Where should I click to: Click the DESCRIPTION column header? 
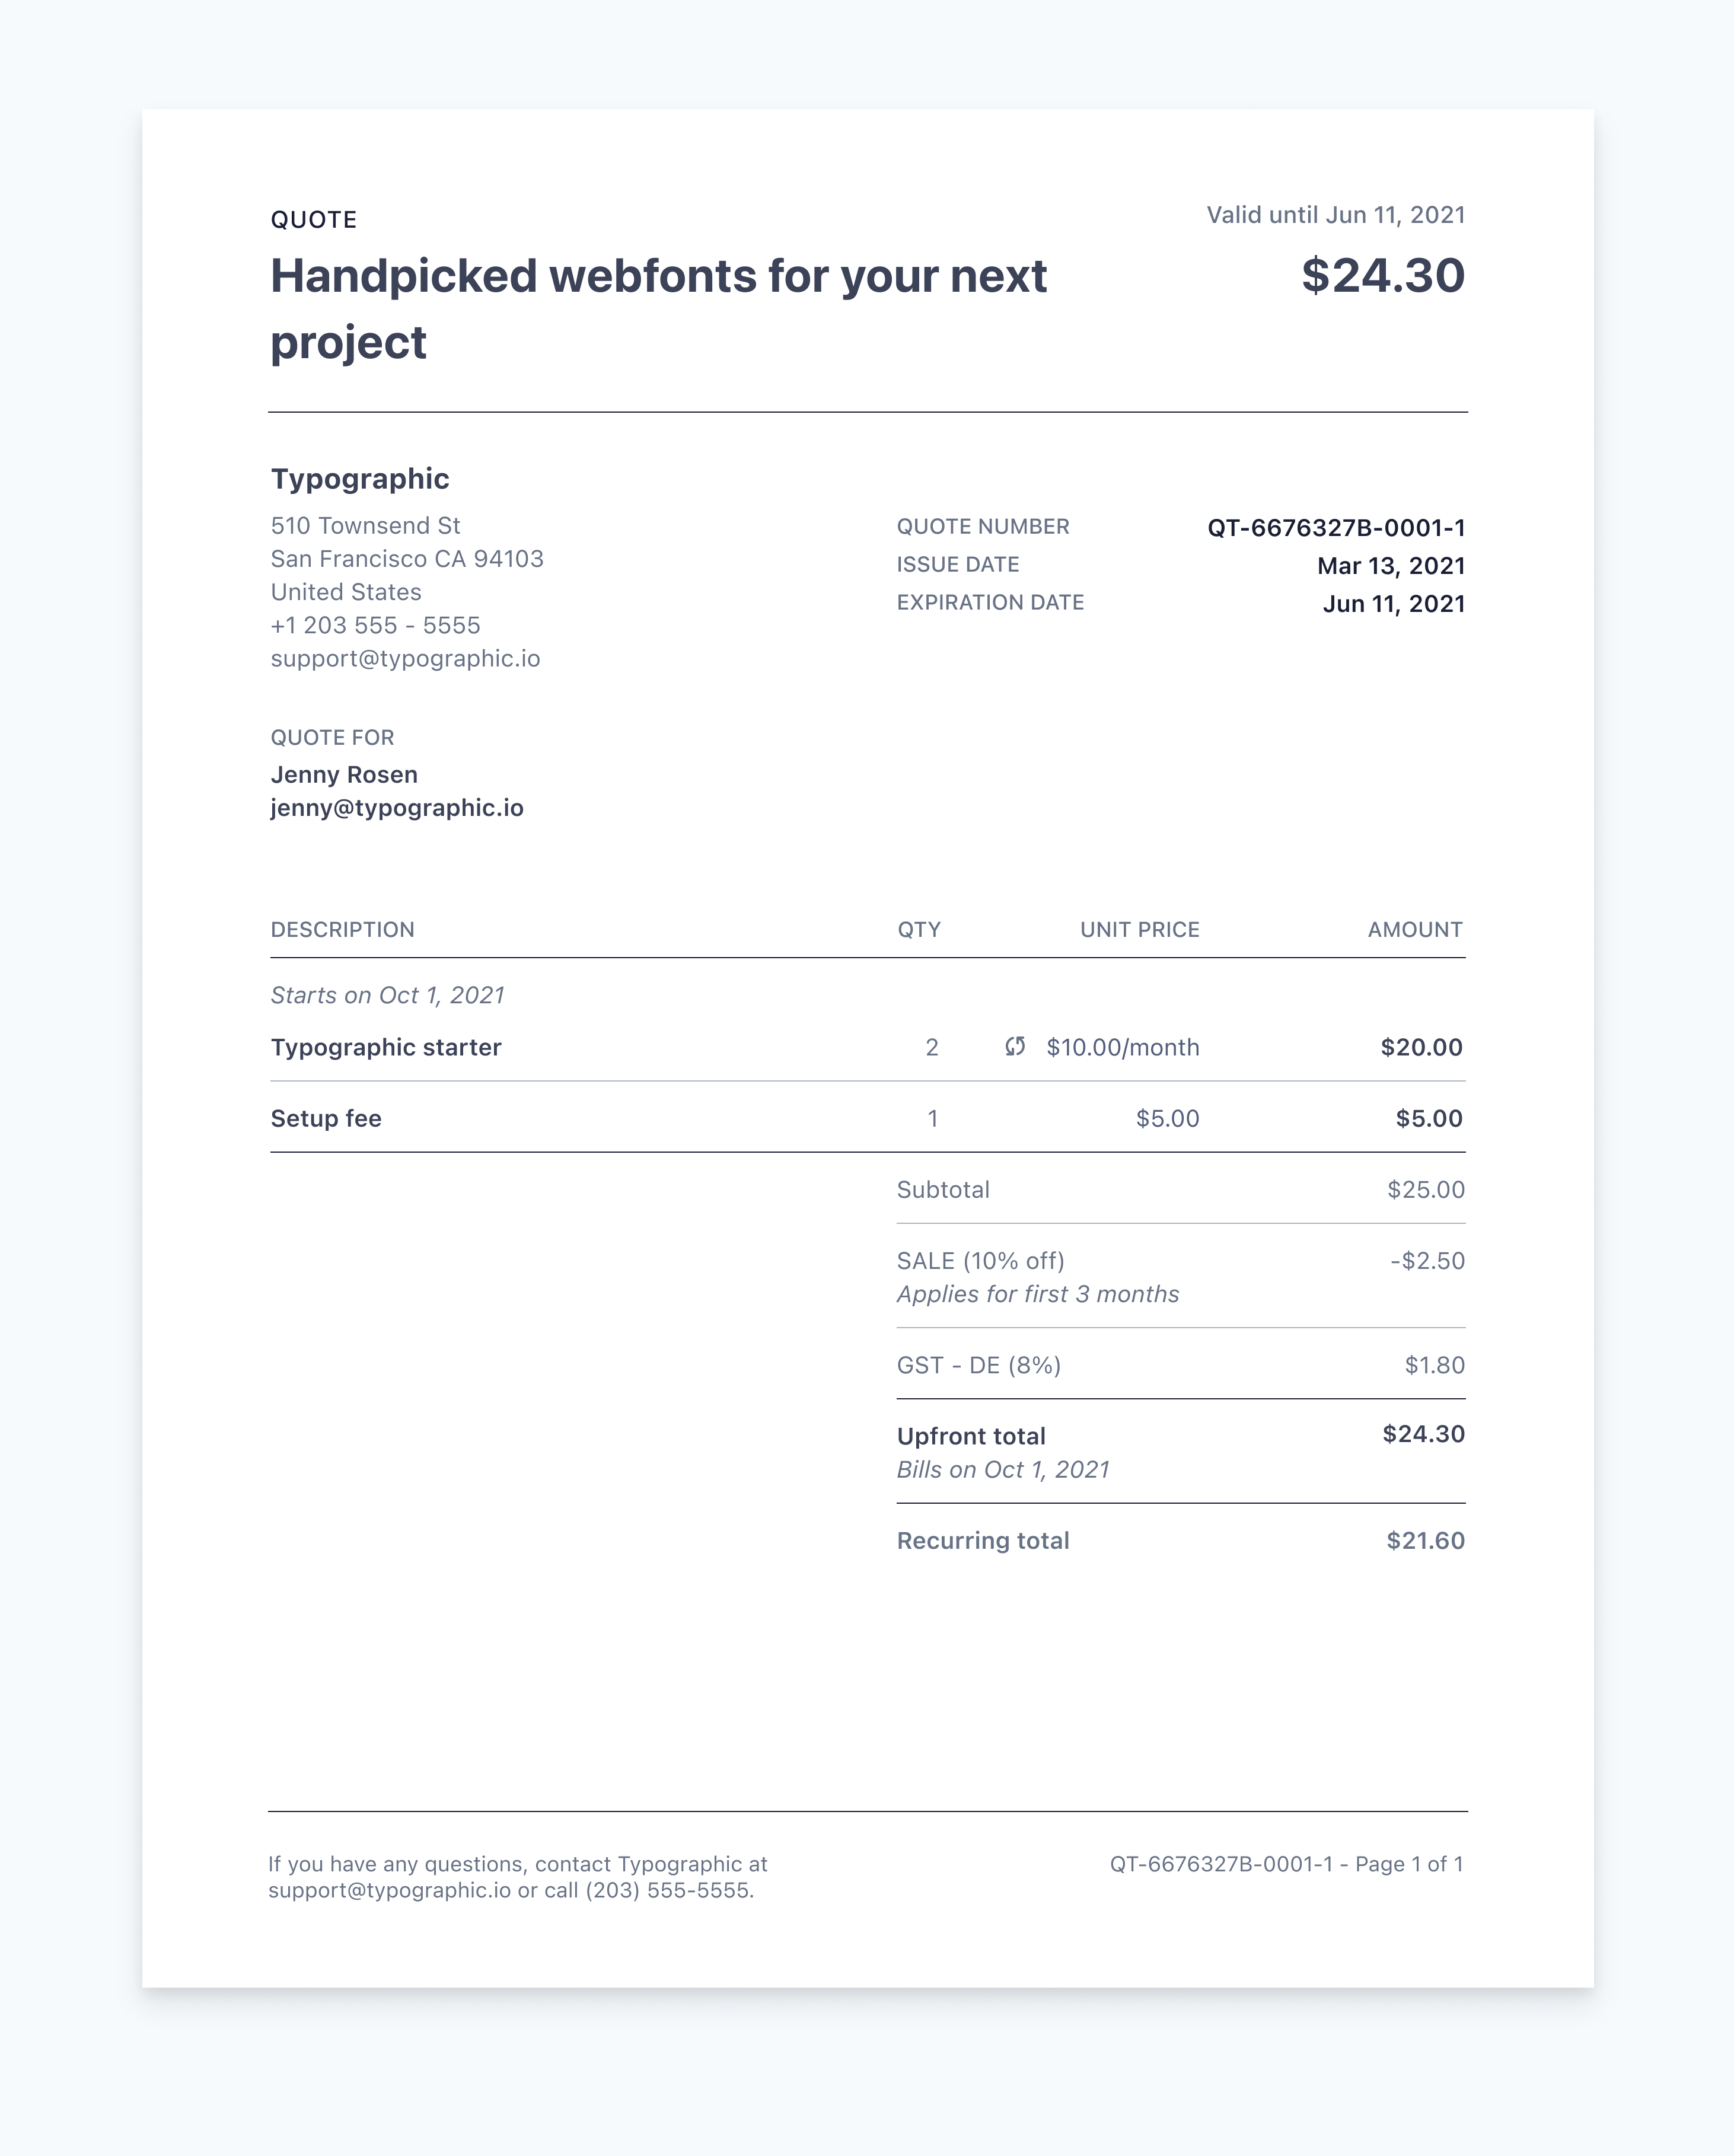coord(342,929)
